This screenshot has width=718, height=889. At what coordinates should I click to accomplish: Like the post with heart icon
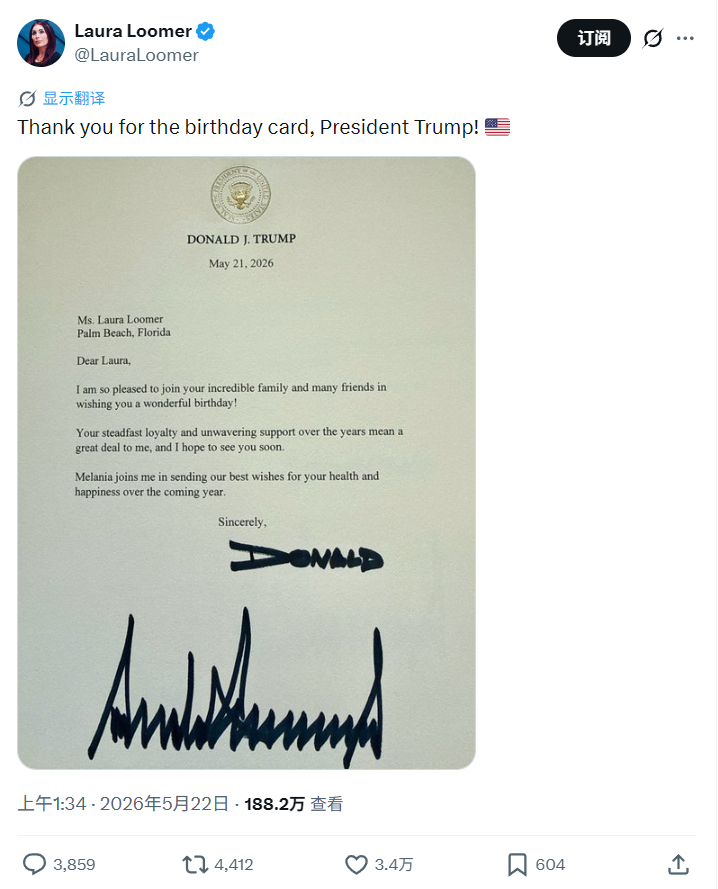(356, 864)
